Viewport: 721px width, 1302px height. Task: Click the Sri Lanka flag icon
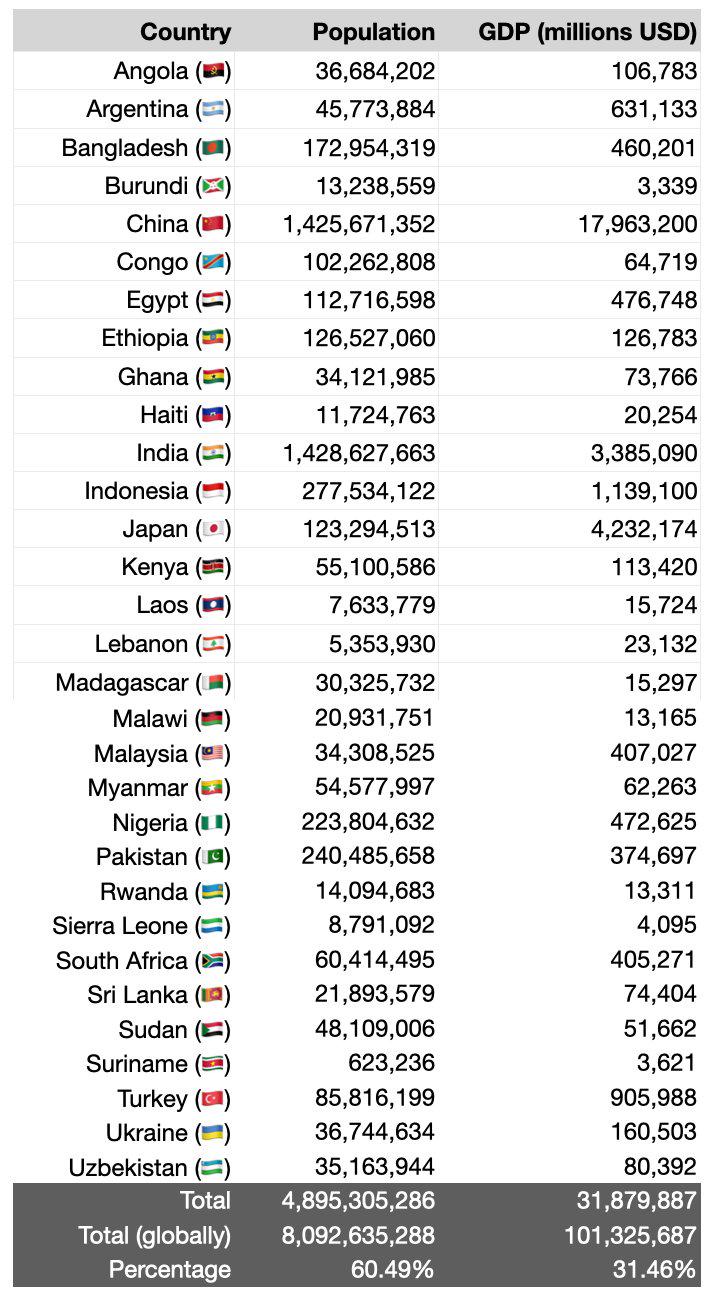(213, 995)
